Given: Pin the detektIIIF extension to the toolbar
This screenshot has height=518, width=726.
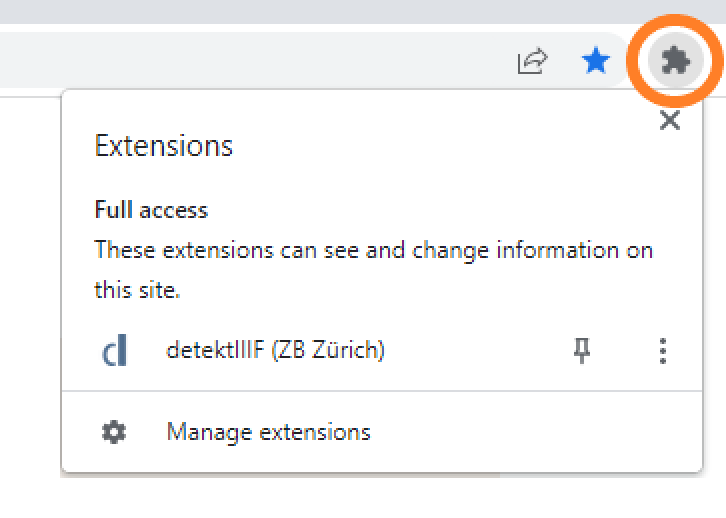Looking at the screenshot, I should pyautogui.click(x=582, y=350).
